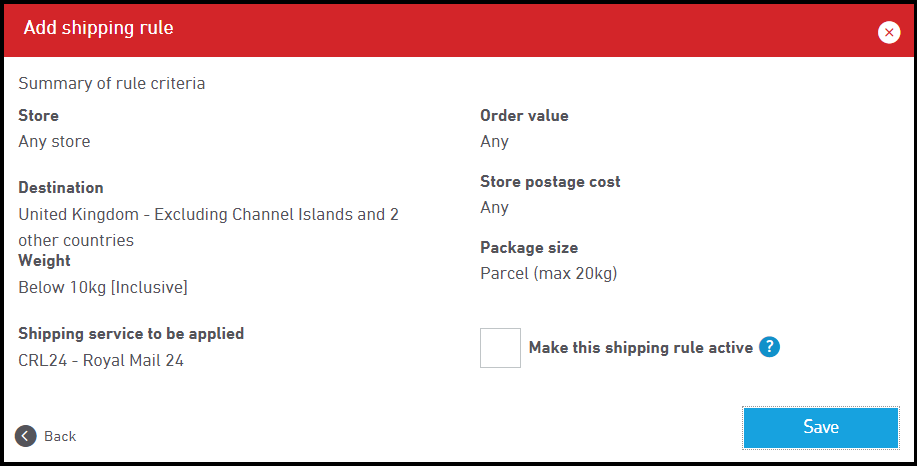Click the Back arrow icon

tap(26, 436)
